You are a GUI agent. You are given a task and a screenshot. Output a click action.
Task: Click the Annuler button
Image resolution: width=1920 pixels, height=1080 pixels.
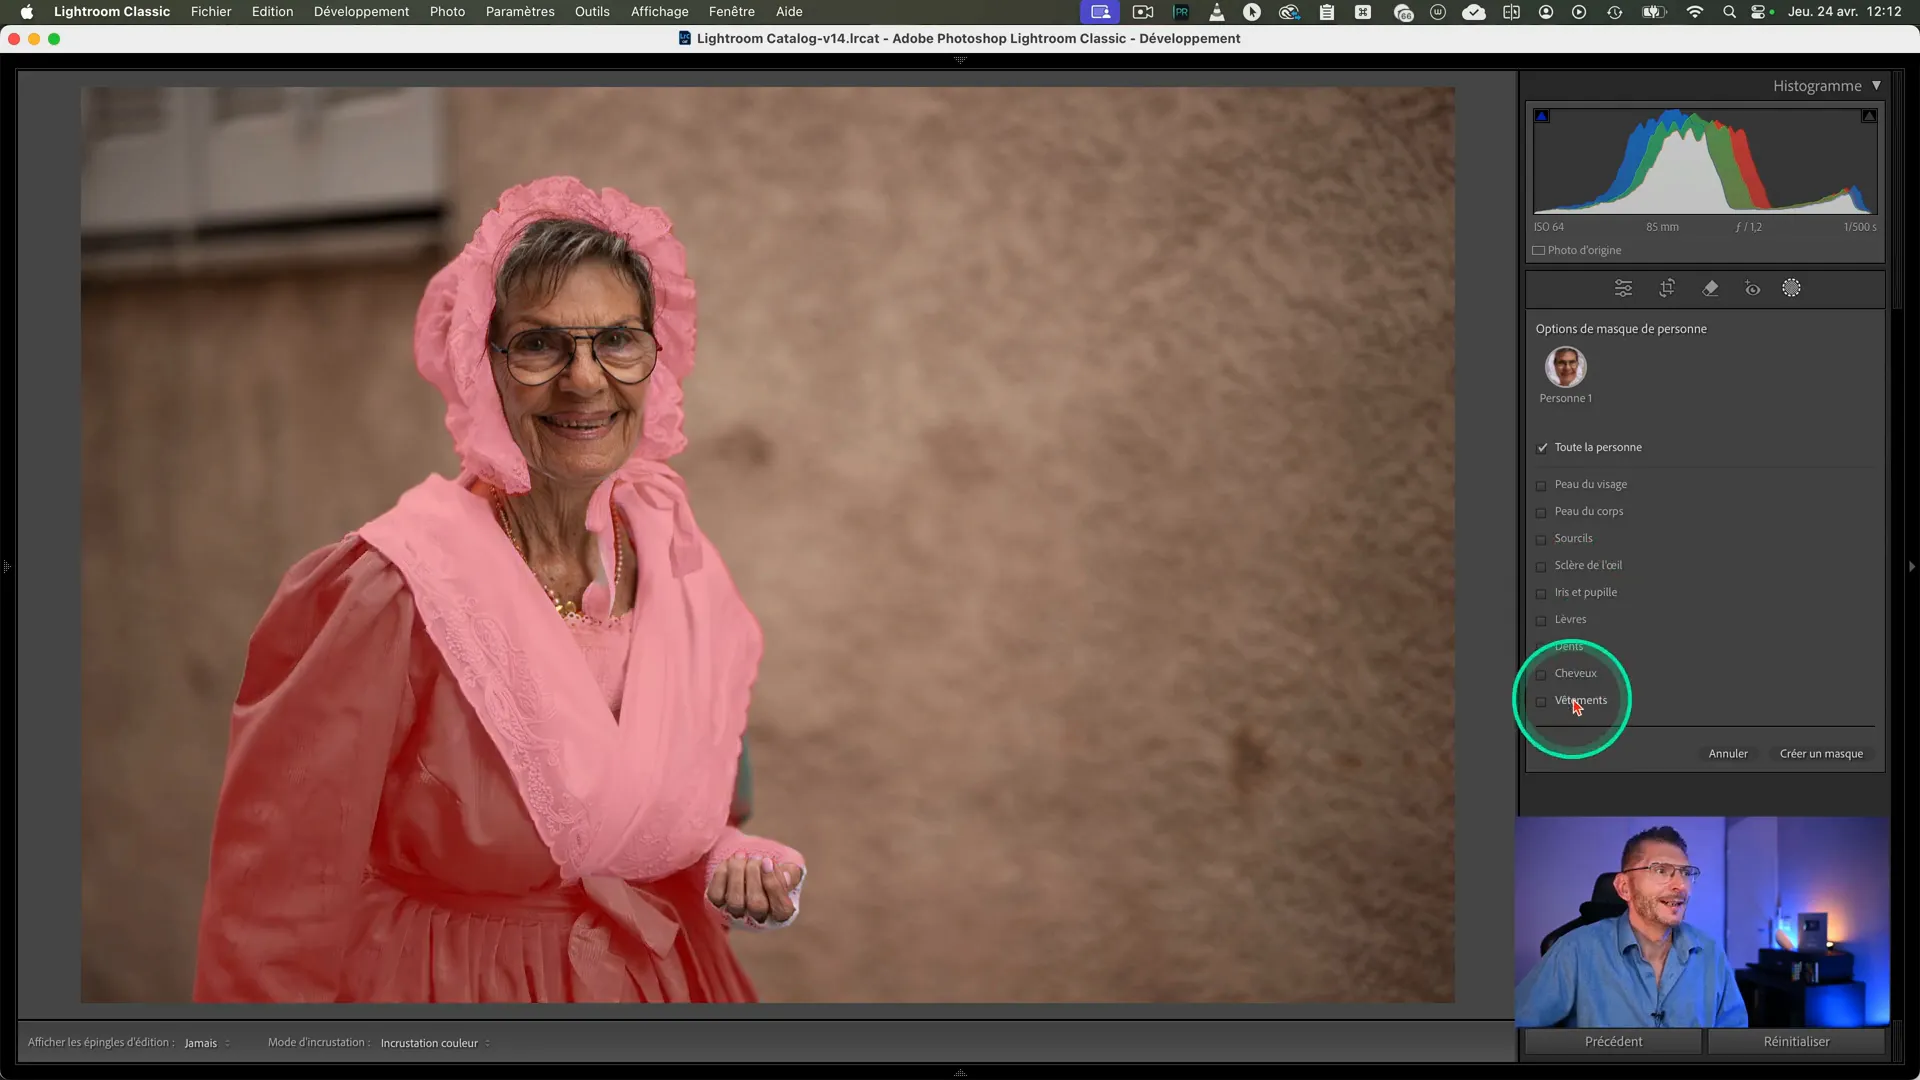point(1728,754)
